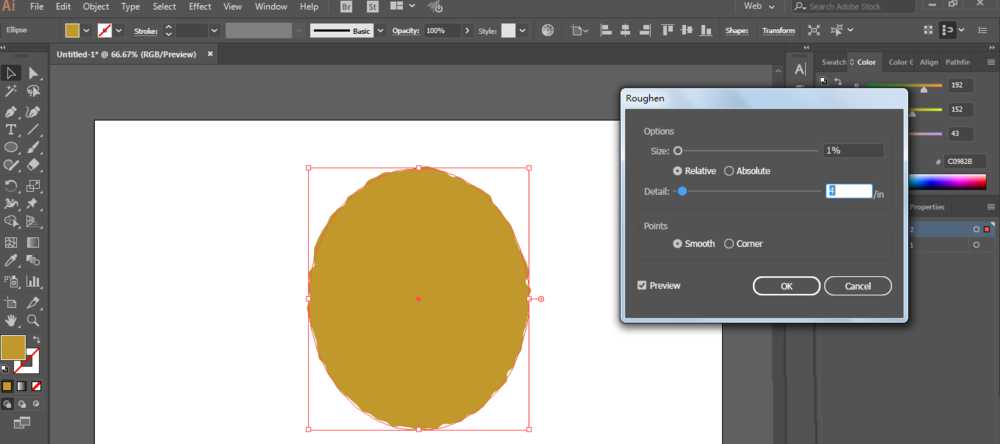Switch to the Swatches panel tab
The width and height of the screenshot is (1000, 444).
[x=833, y=63]
